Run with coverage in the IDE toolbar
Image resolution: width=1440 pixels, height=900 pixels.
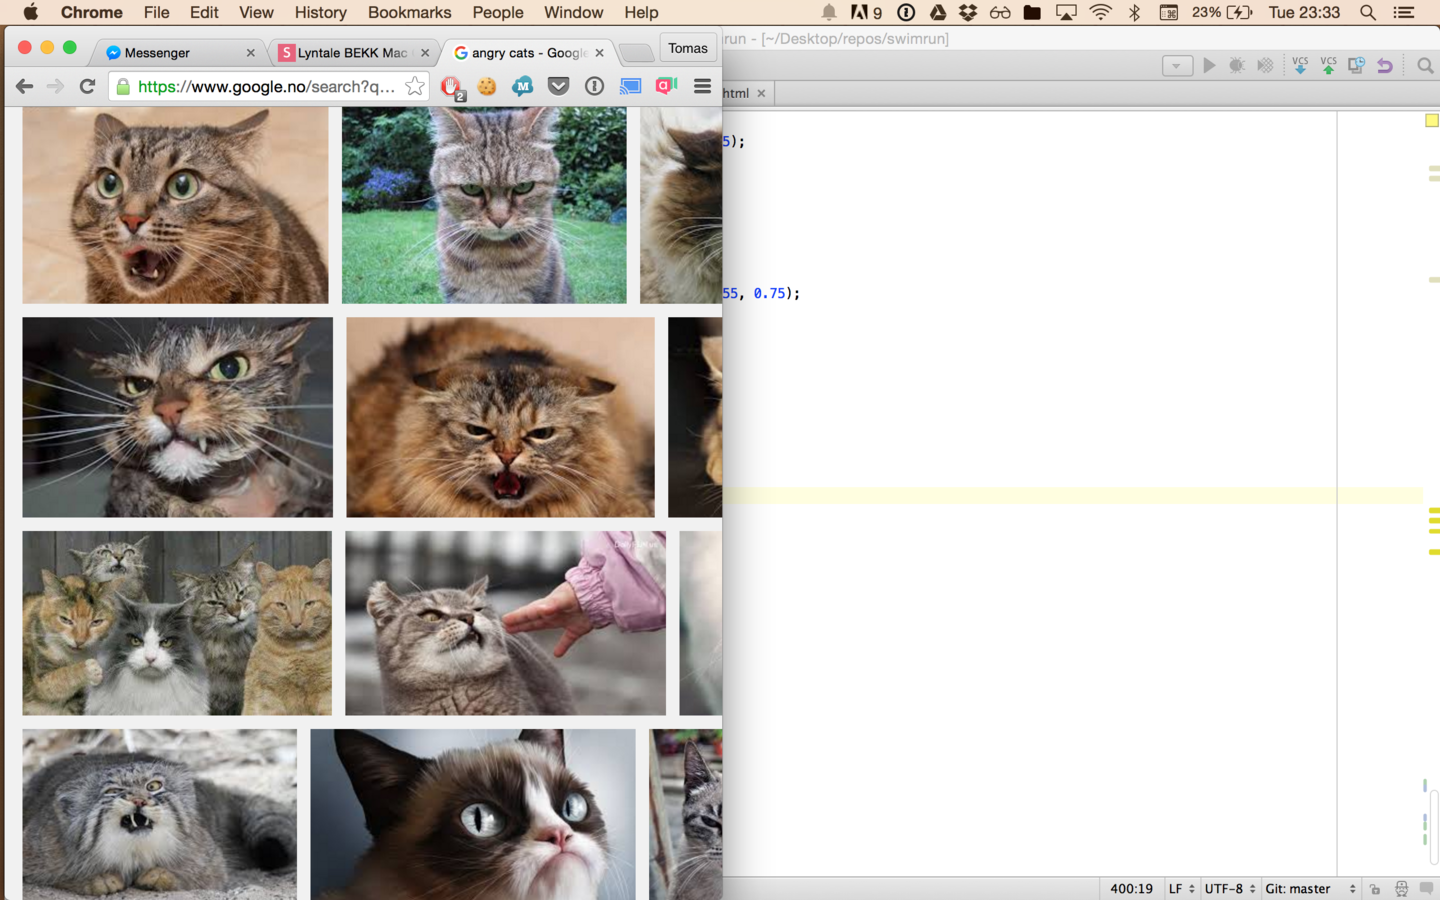pyautogui.click(x=1265, y=65)
